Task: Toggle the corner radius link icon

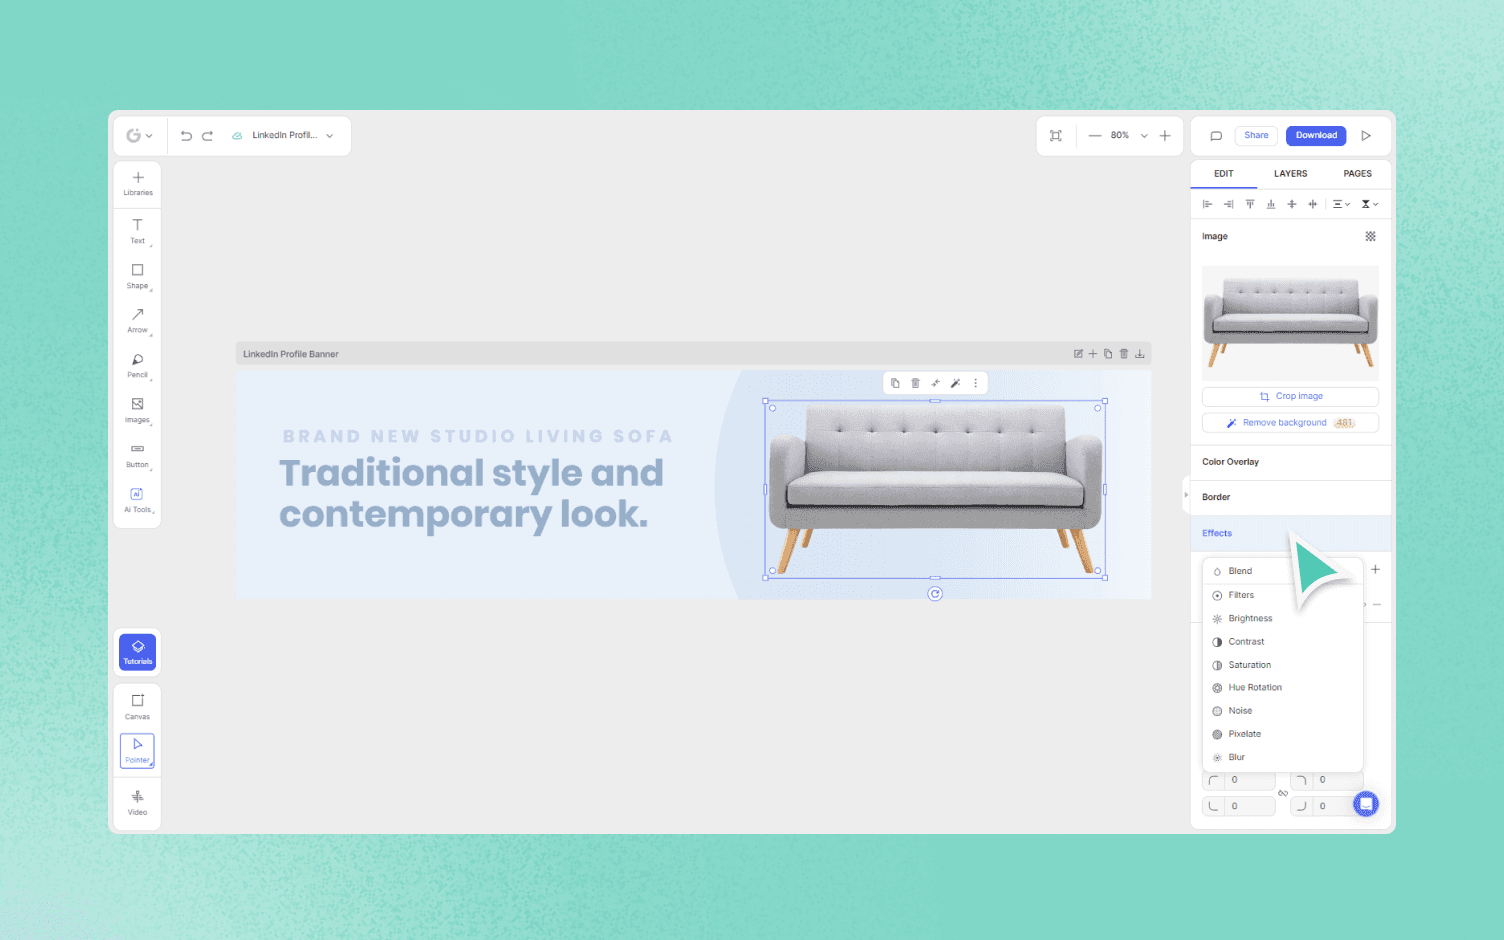Action: pos(1283,793)
